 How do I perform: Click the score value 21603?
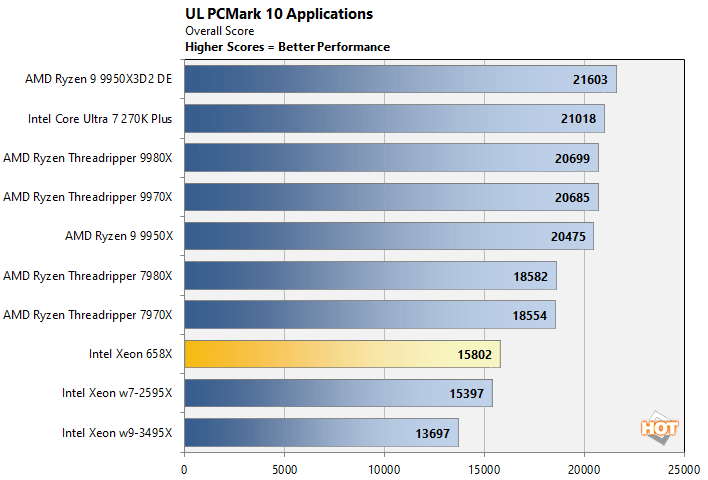coord(590,80)
